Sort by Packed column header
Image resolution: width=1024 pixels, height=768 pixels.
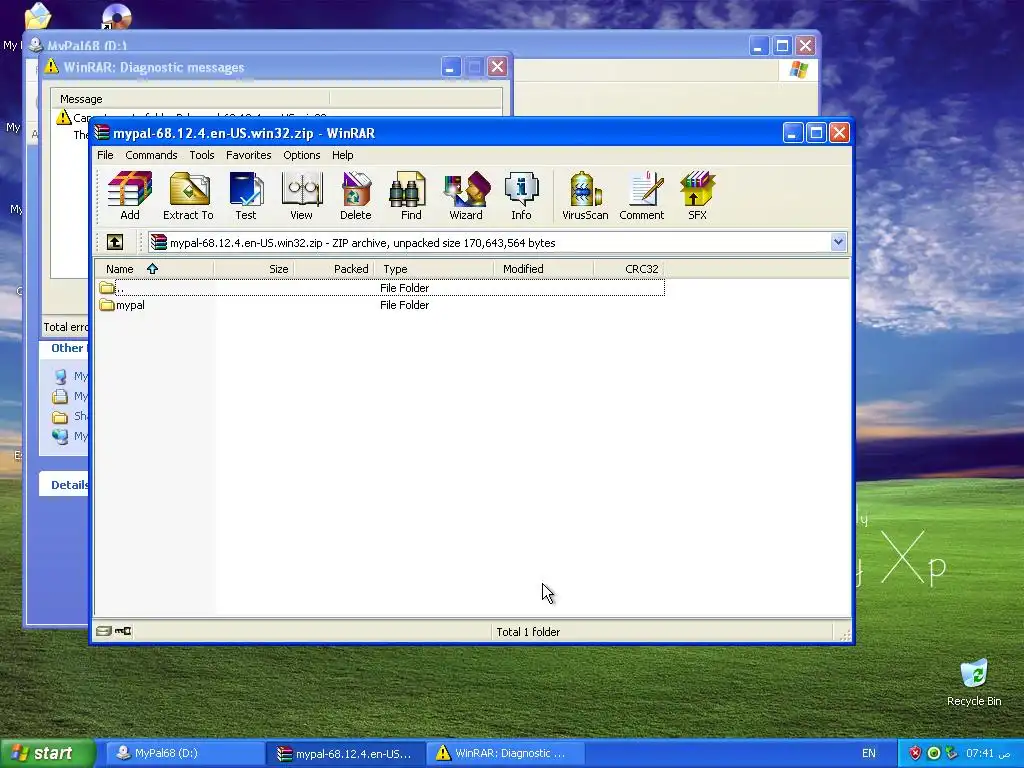click(x=334, y=268)
